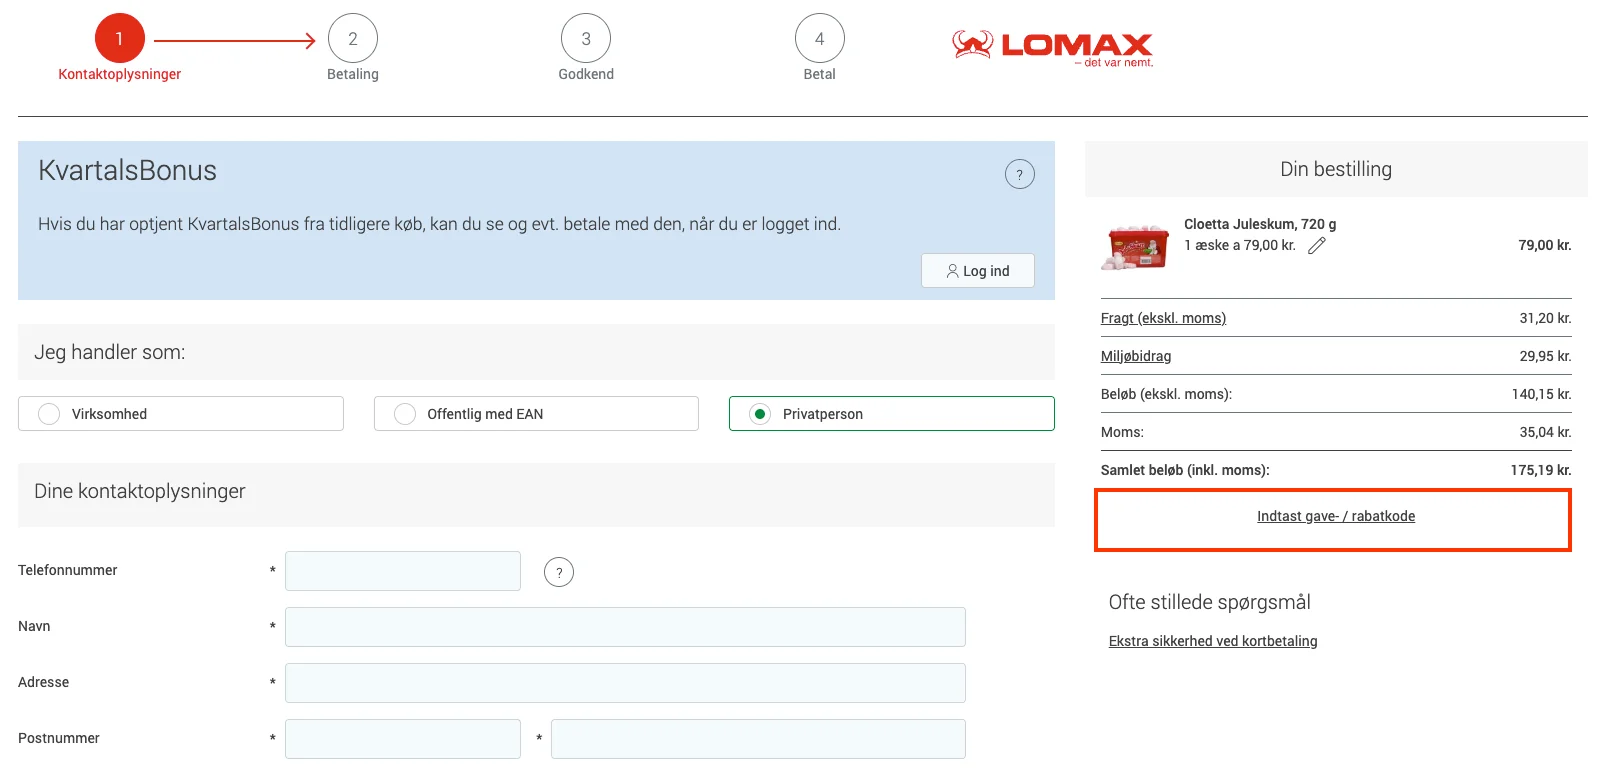The height and width of the screenshot is (768, 1621).
Task: Click the Ofte stillede spørgsmål heading
Action: coord(1209,602)
